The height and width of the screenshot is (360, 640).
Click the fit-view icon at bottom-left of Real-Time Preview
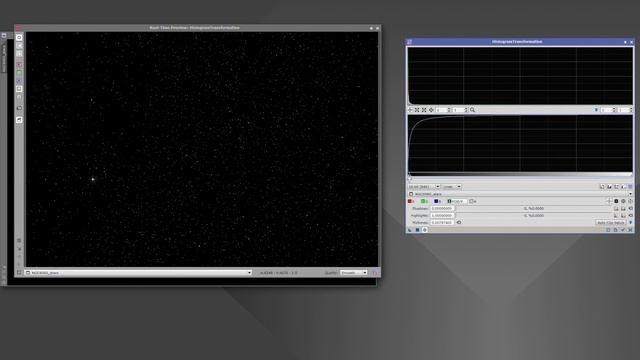coord(19,272)
